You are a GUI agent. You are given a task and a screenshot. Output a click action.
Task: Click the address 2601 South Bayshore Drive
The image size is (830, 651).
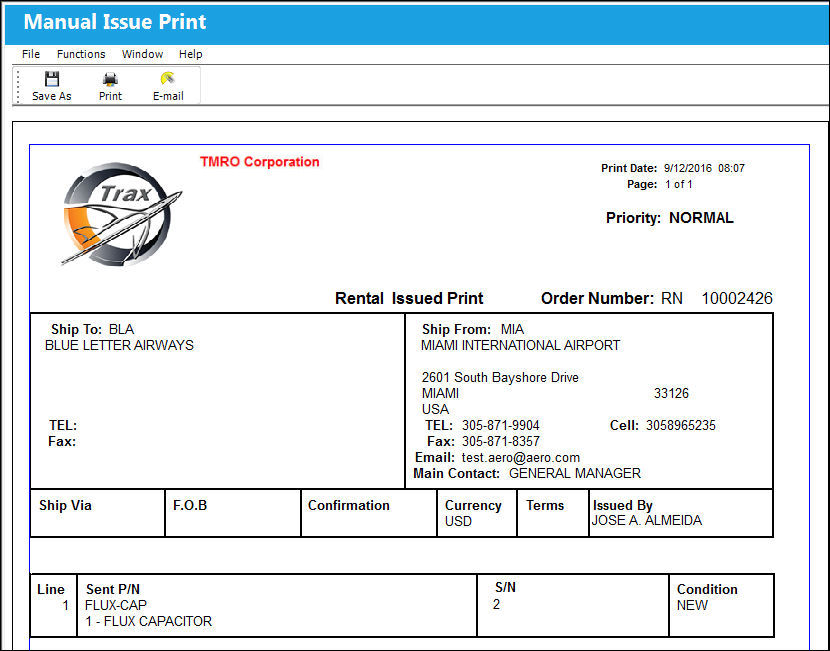click(x=500, y=377)
